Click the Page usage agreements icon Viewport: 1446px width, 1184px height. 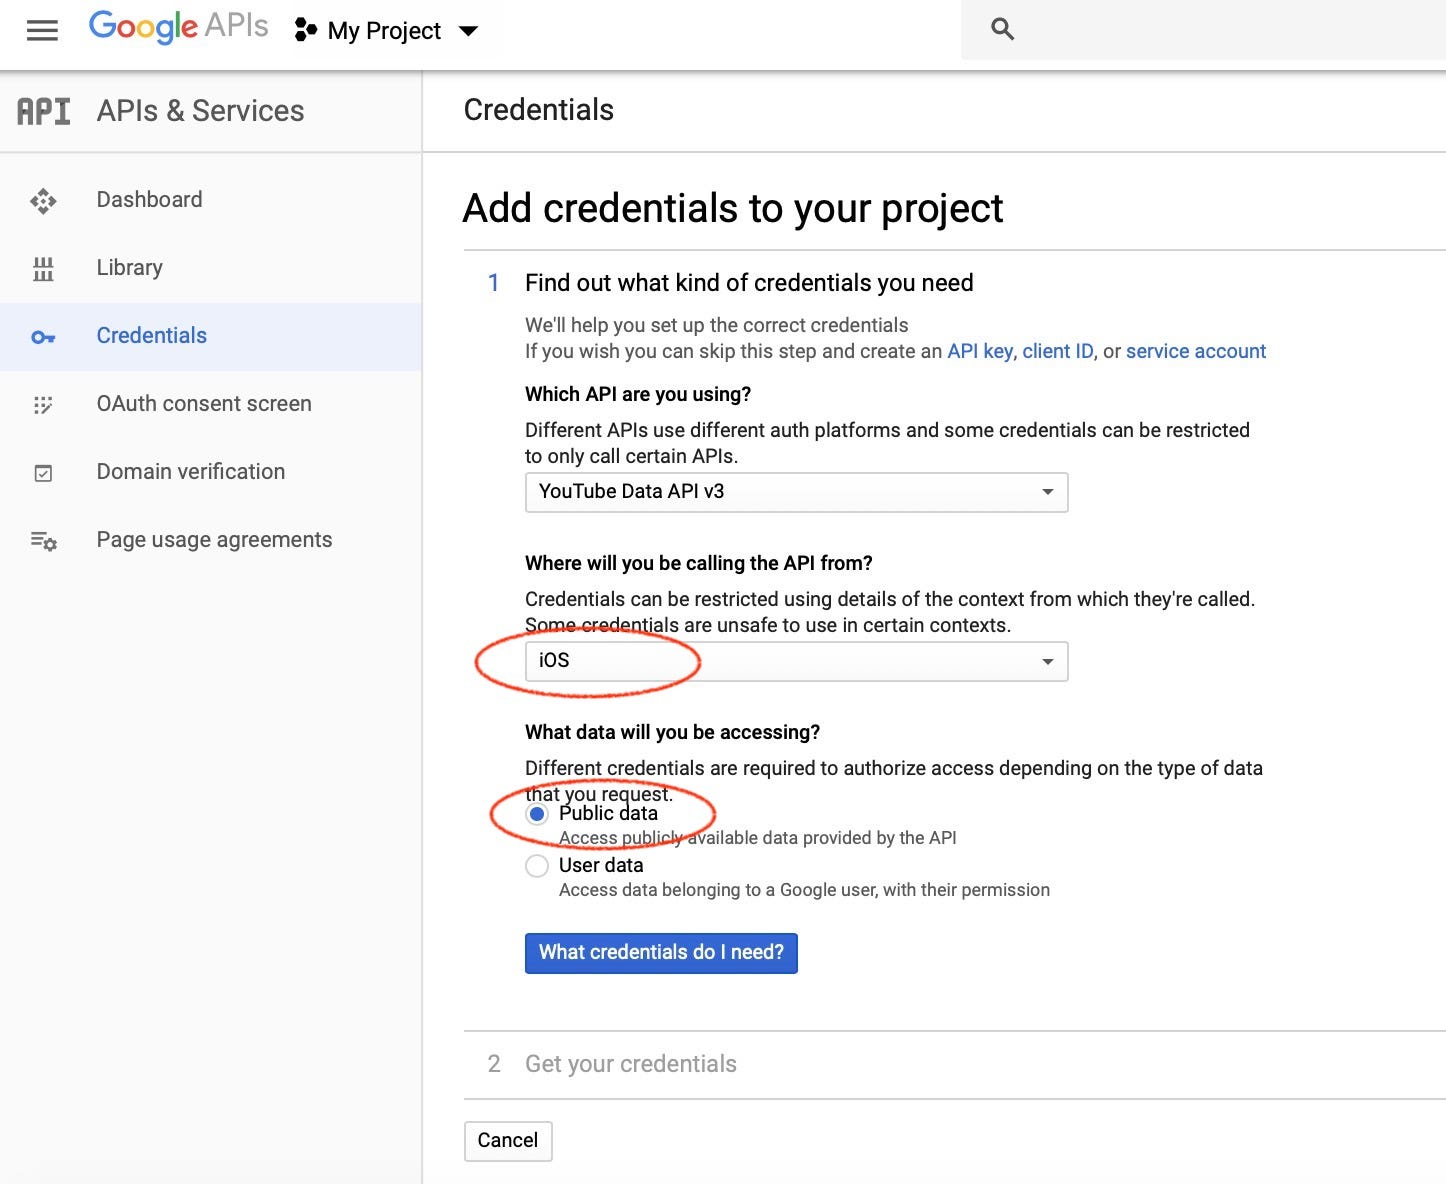click(x=43, y=541)
